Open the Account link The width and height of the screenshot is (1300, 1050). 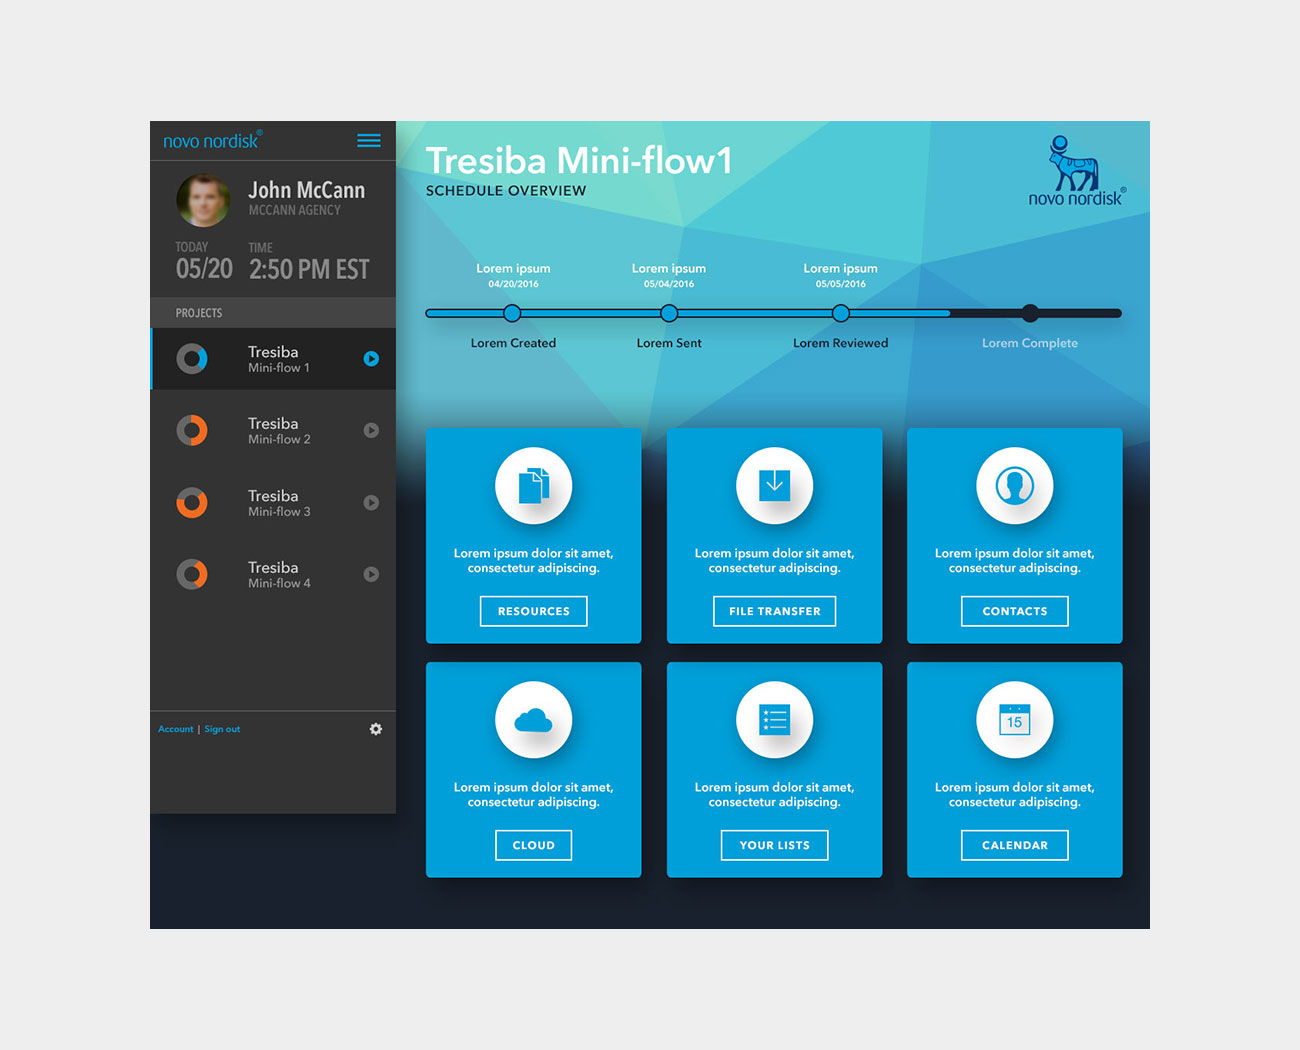pyautogui.click(x=176, y=729)
